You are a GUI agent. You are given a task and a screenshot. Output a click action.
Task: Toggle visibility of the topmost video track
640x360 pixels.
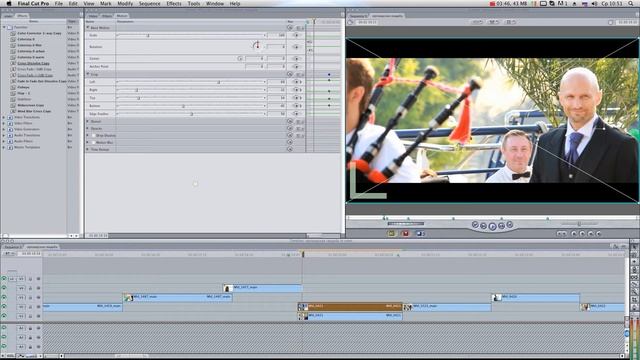point(4,279)
